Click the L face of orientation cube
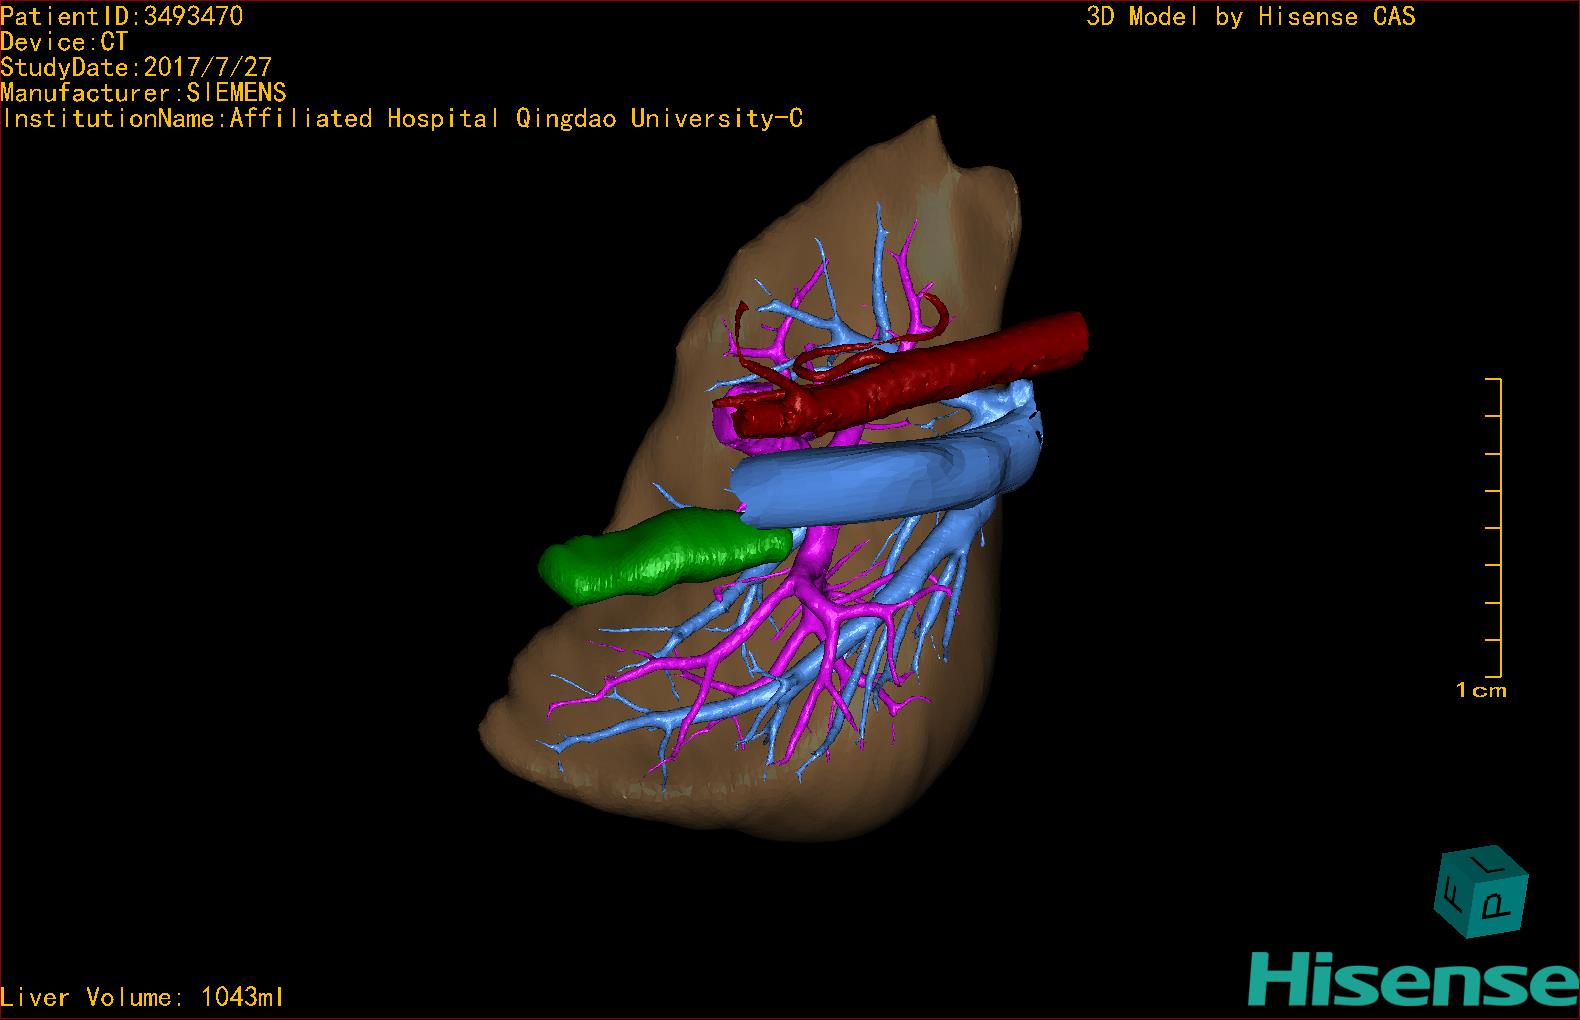The image size is (1580, 1020). point(1487,862)
